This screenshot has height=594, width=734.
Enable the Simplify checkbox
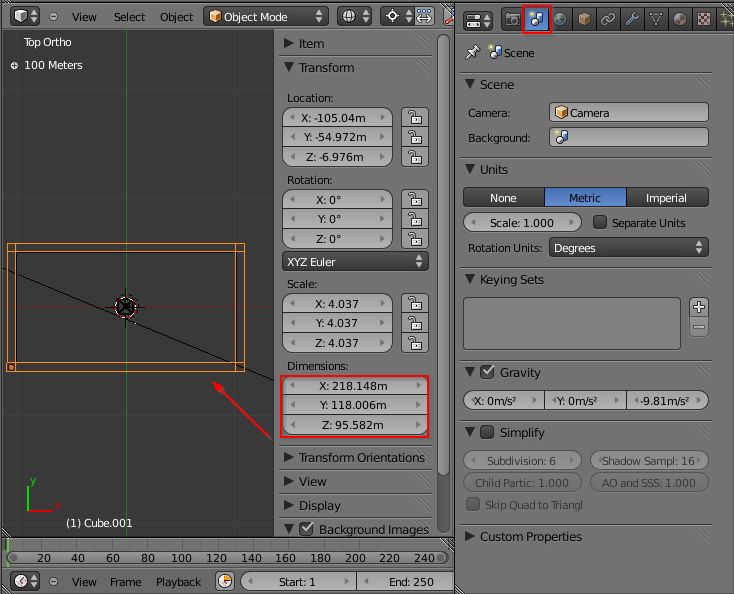(487, 432)
